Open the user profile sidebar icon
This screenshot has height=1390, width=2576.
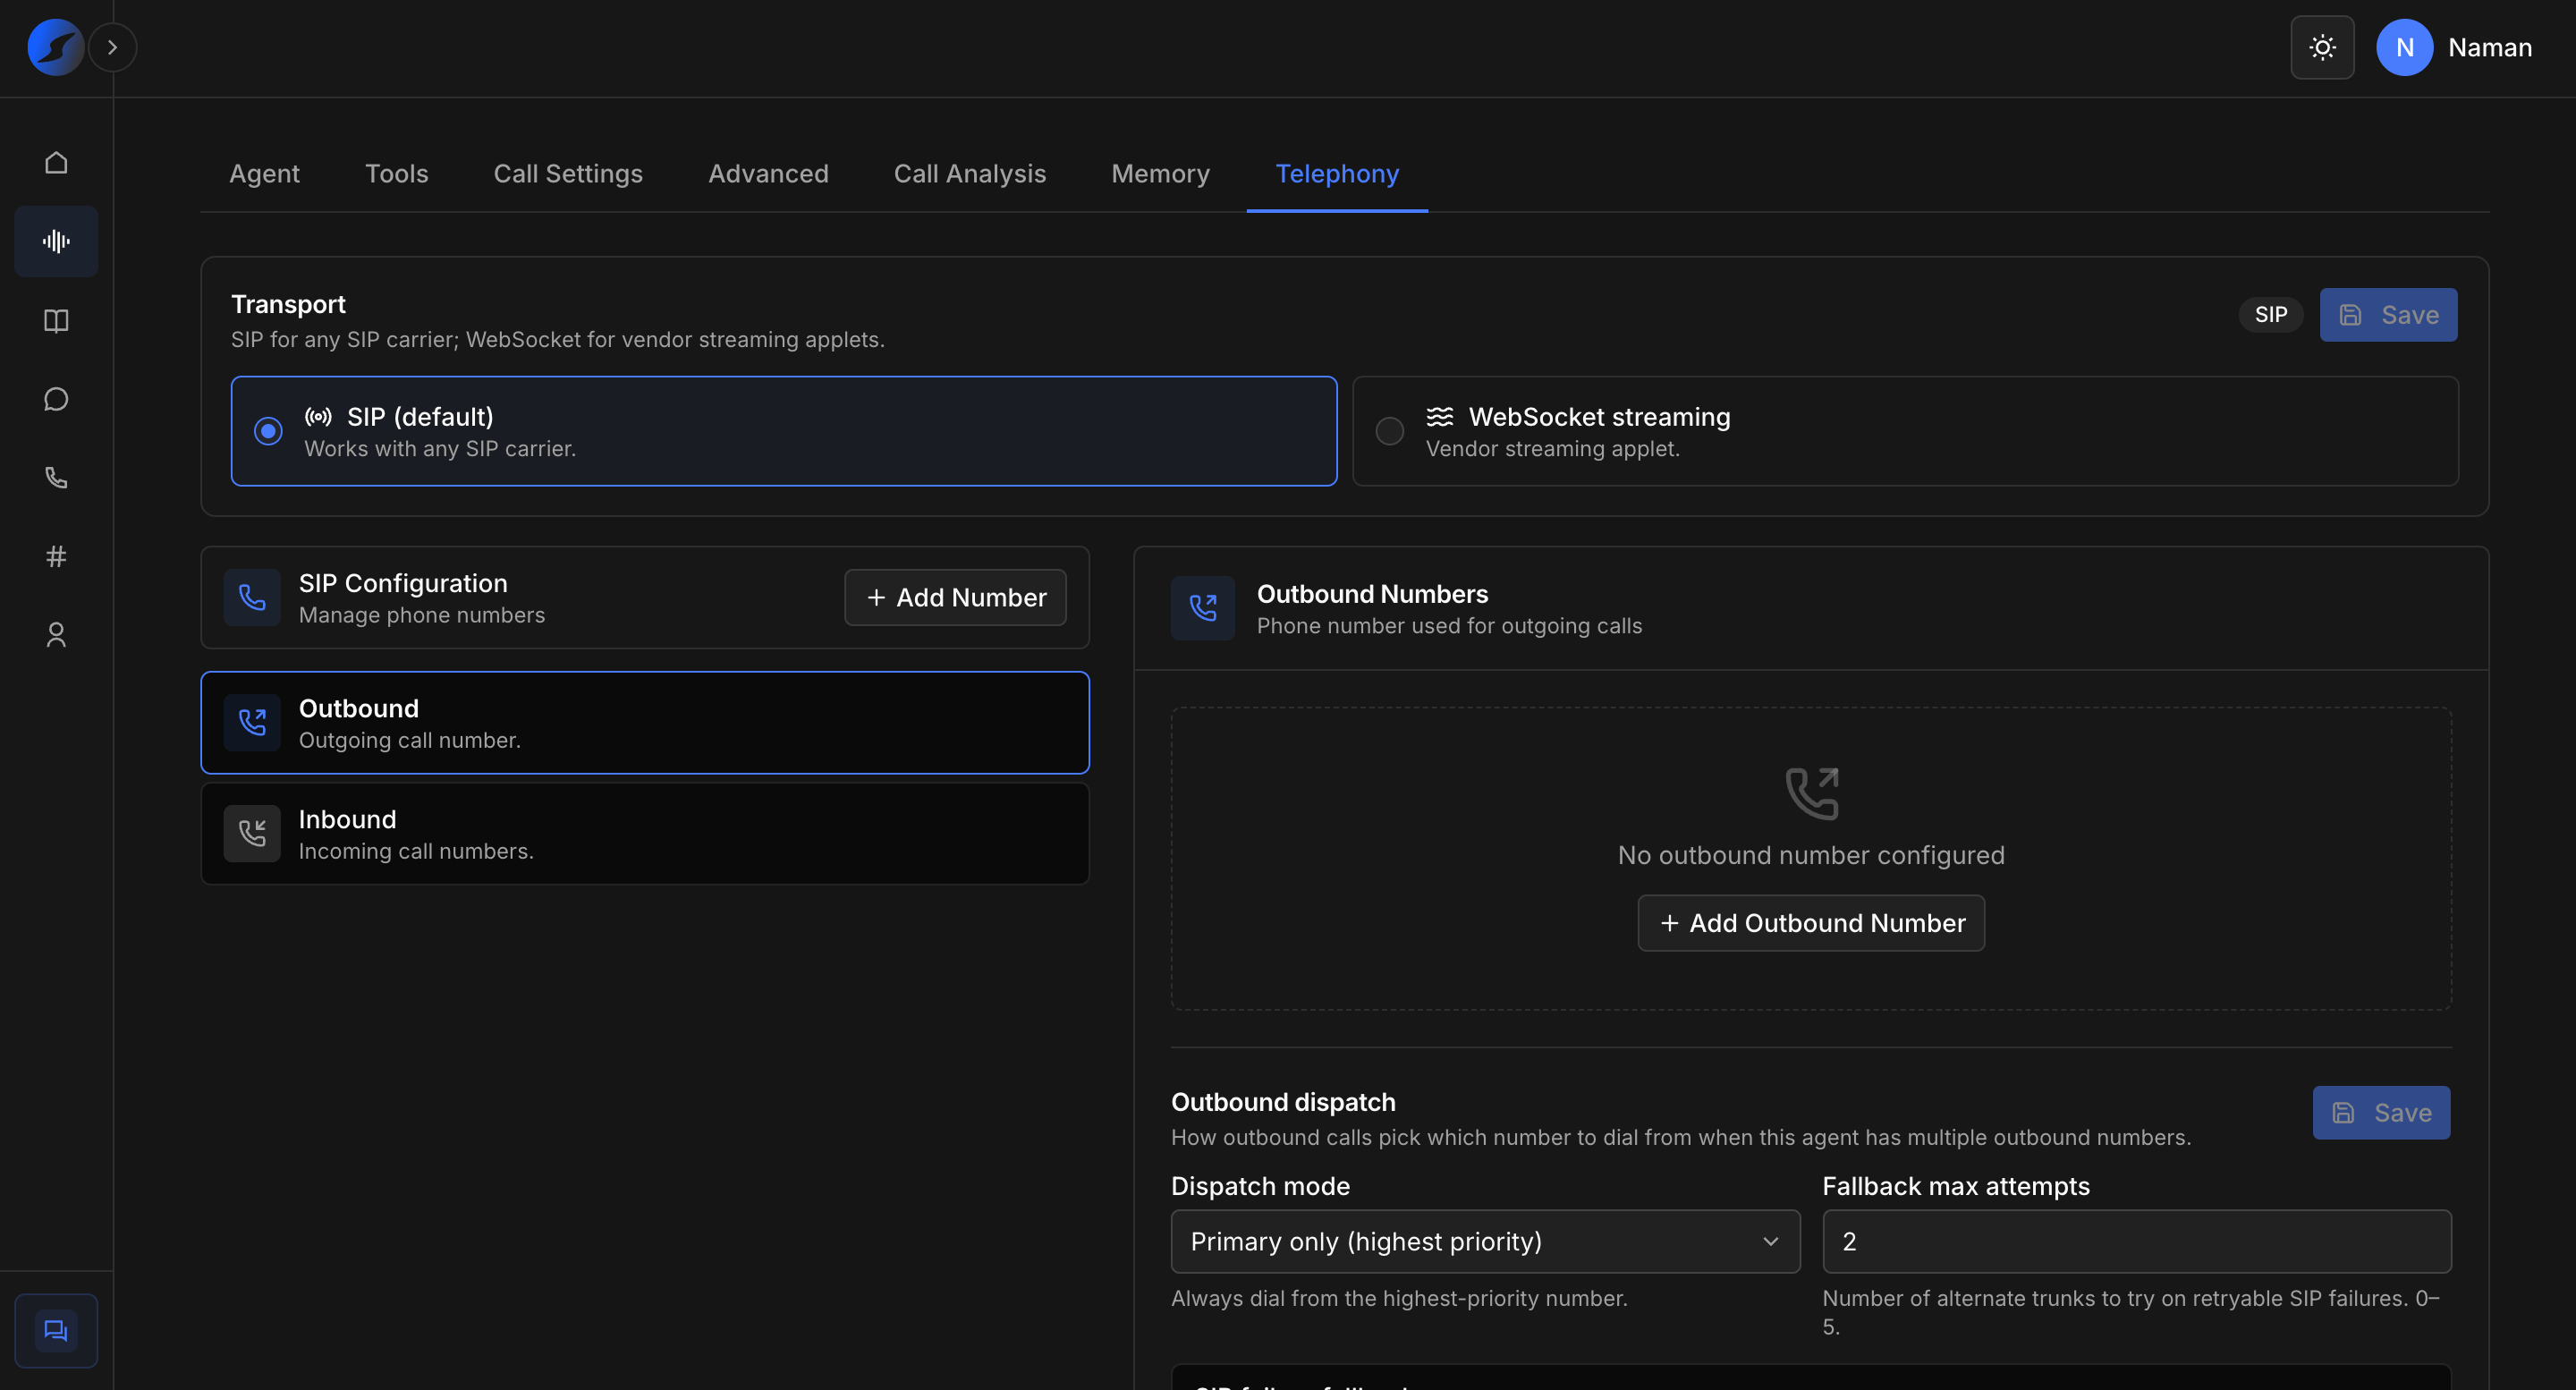tap(56, 635)
